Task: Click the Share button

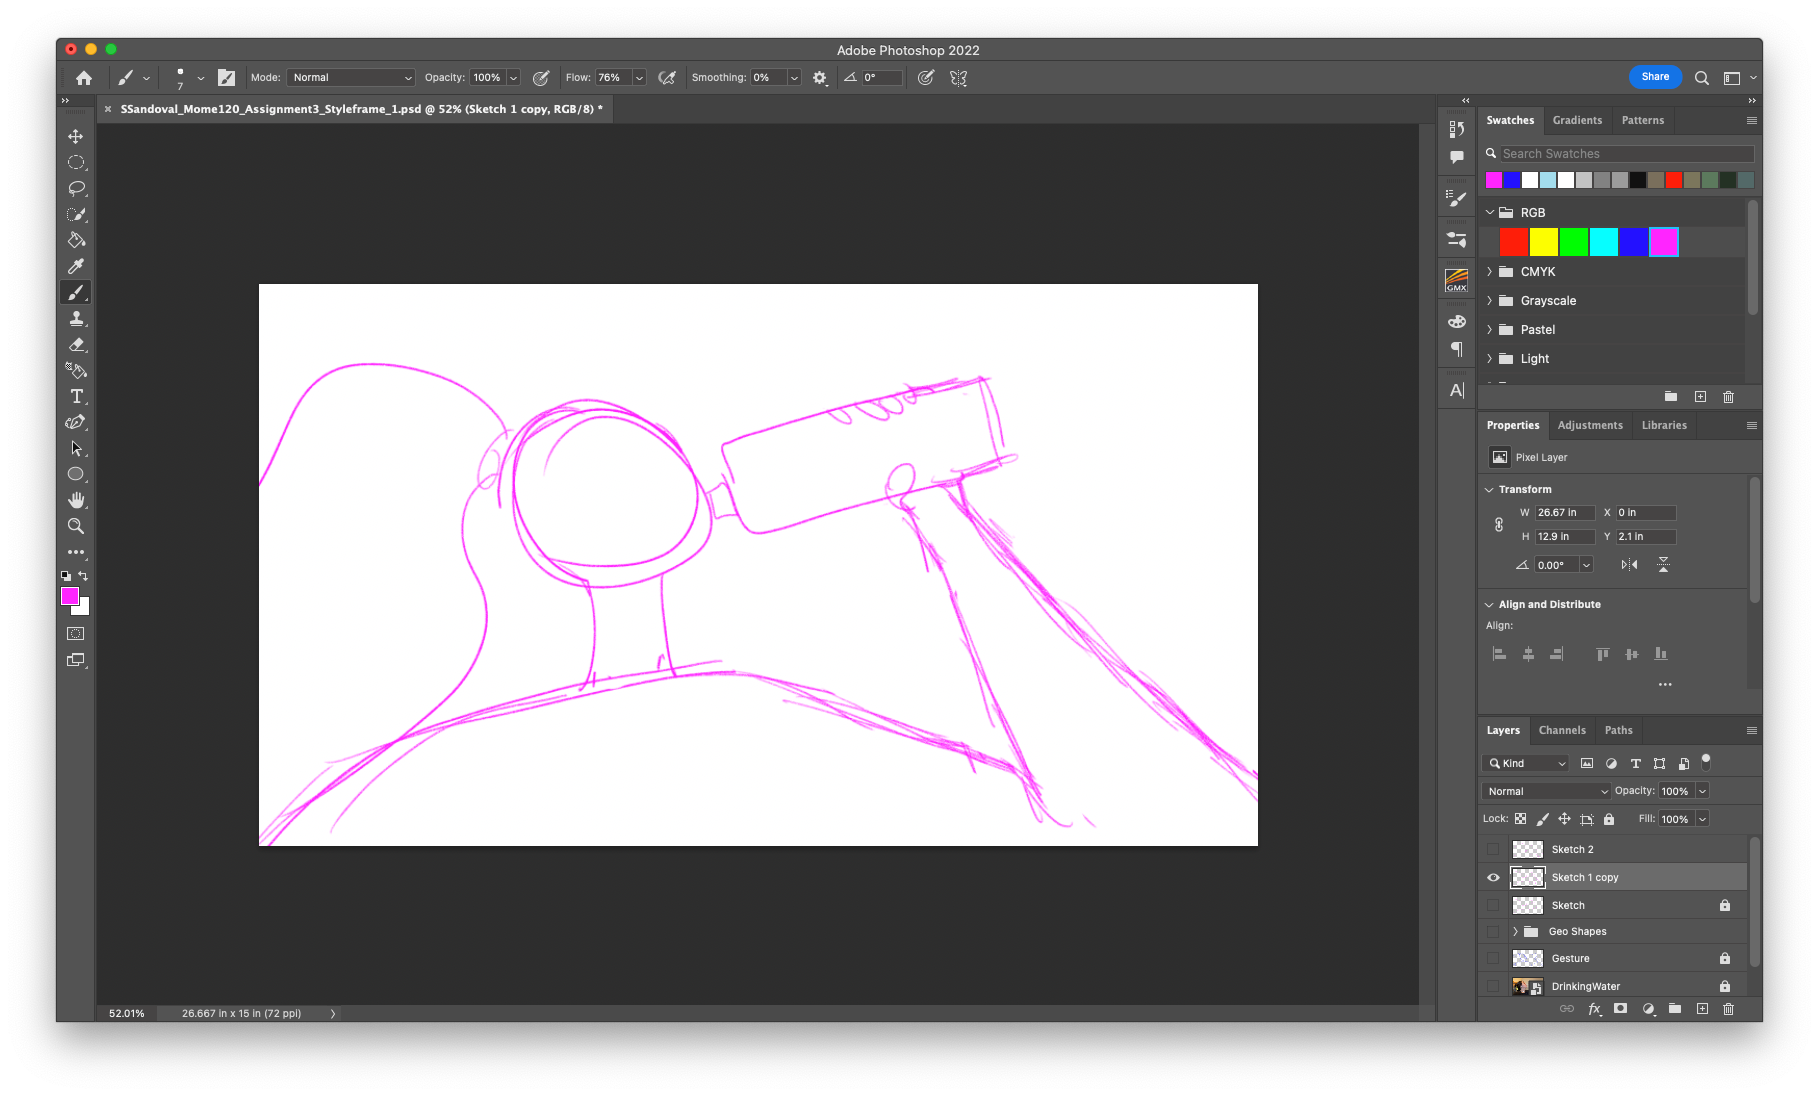Action: tap(1655, 77)
